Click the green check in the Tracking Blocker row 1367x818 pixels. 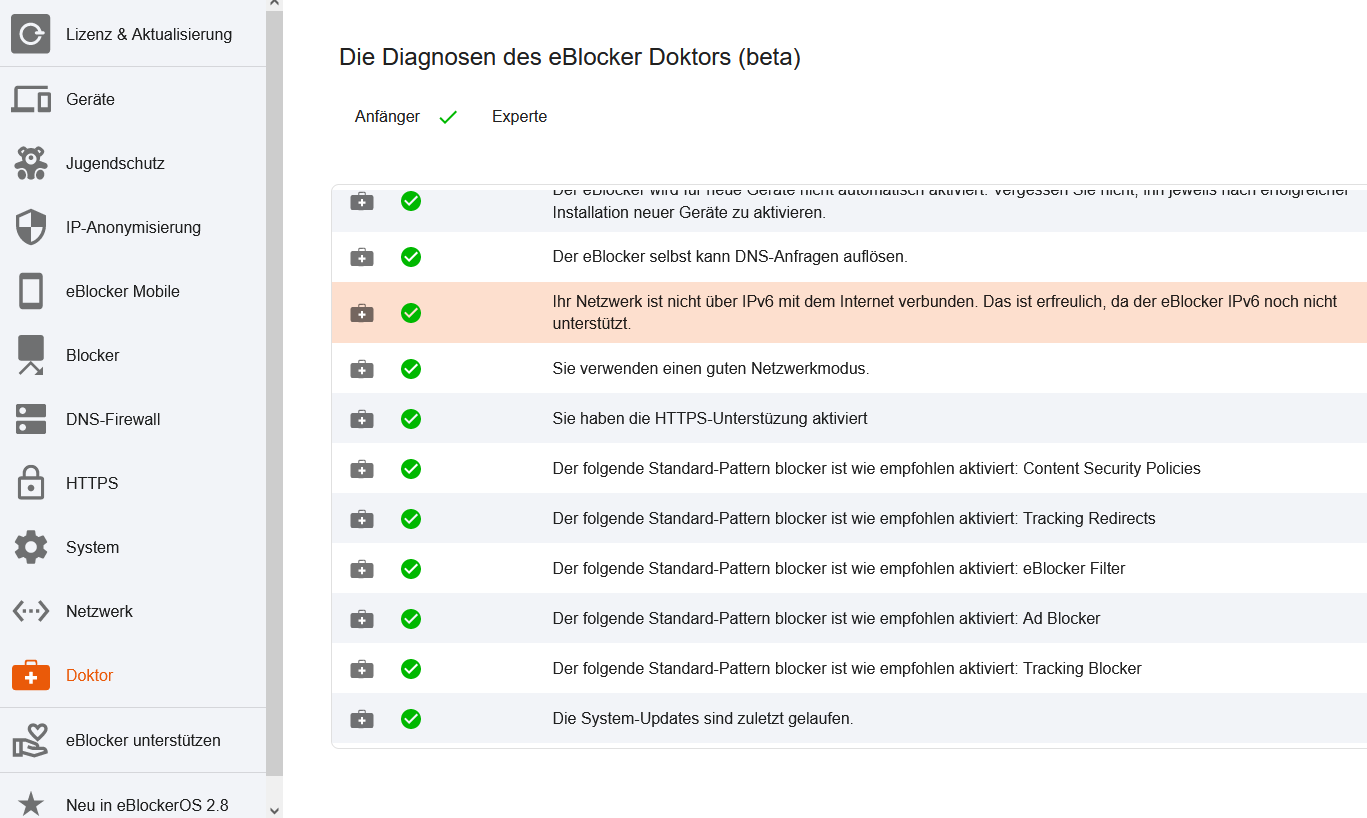[x=410, y=669]
